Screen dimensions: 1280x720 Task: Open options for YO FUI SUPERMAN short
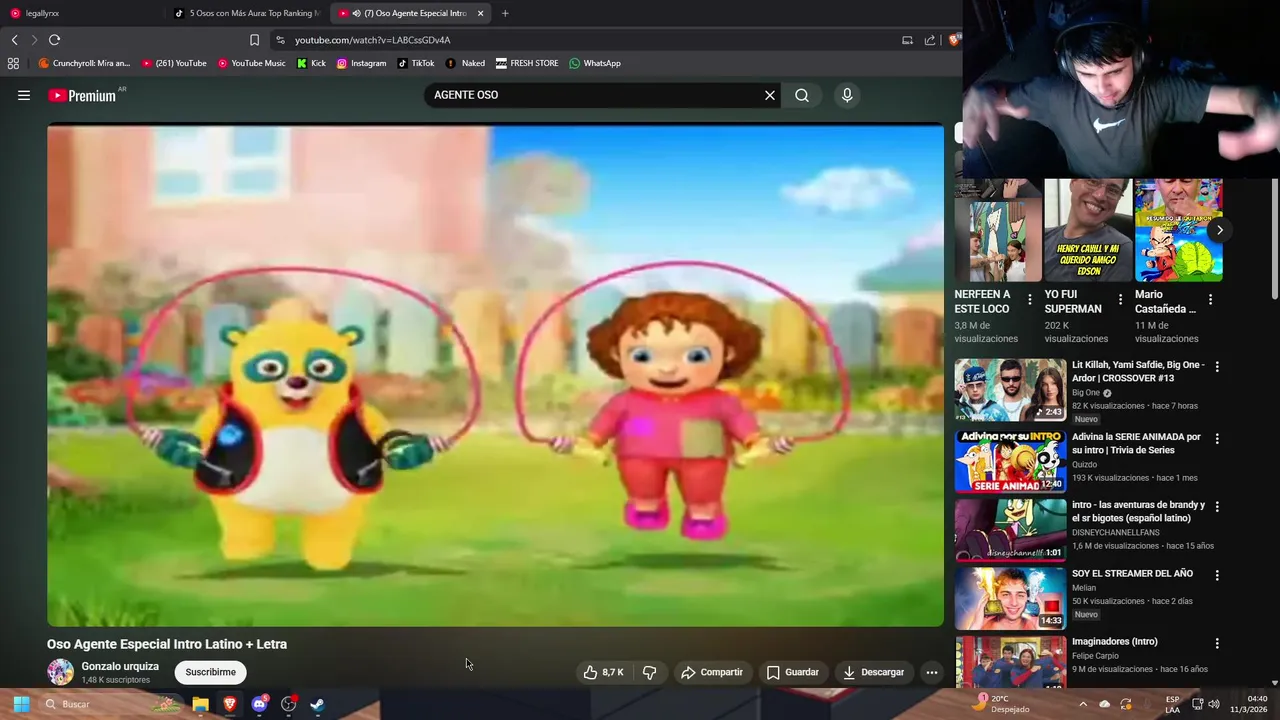click(x=1120, y=299)
